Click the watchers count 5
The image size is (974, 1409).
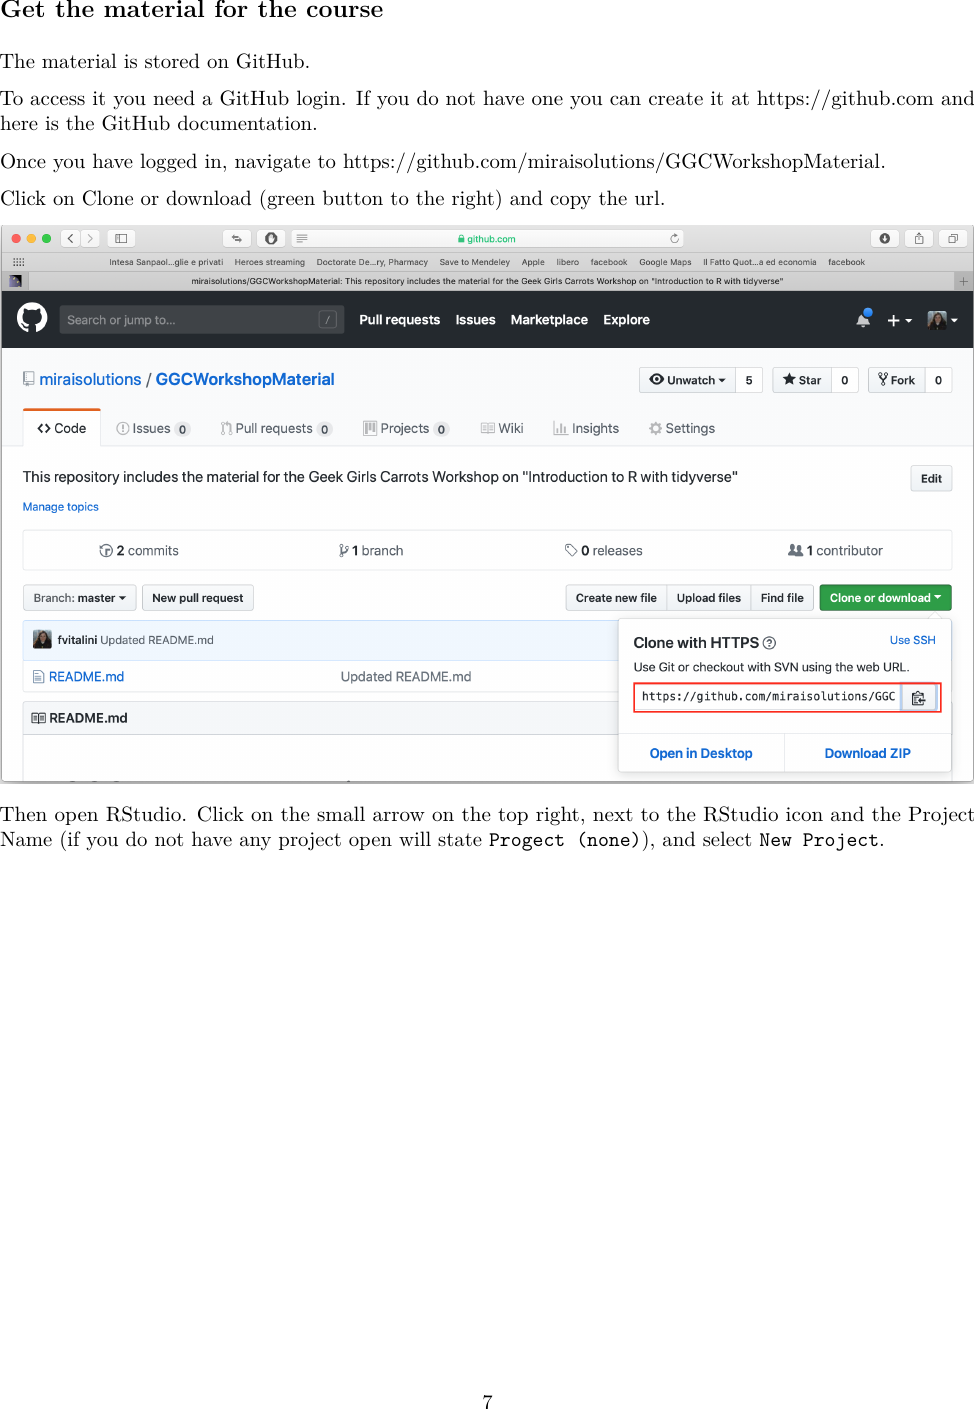click(x=749, y=380)
